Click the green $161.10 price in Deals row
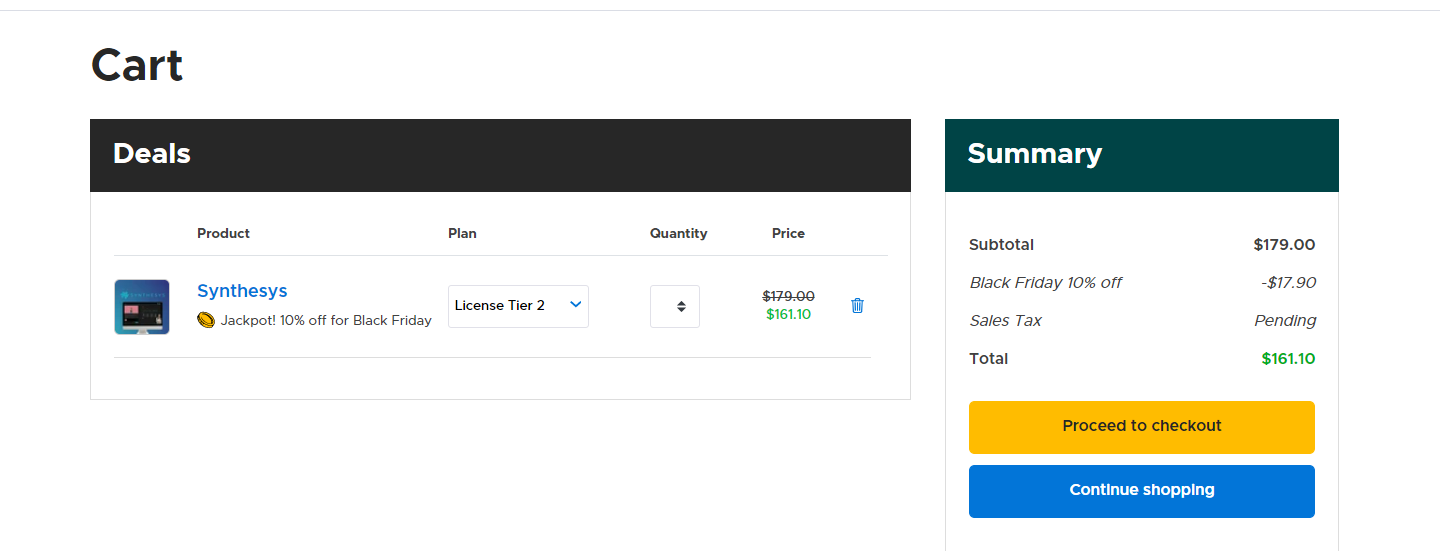The height and width of the screenshot is (551, 1440). pos(788,314)
